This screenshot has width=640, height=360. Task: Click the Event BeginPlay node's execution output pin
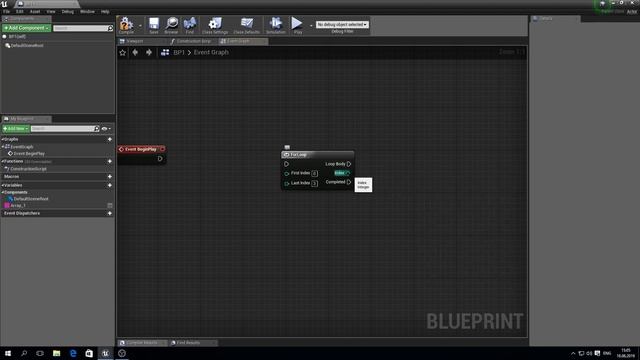point(160,158)
